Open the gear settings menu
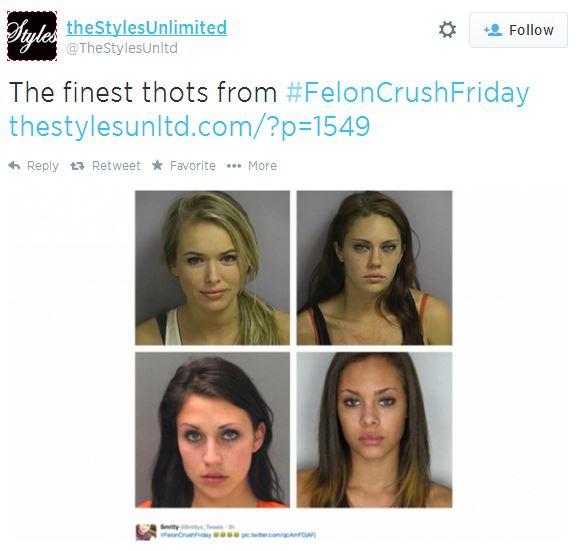 pos(447,30)
